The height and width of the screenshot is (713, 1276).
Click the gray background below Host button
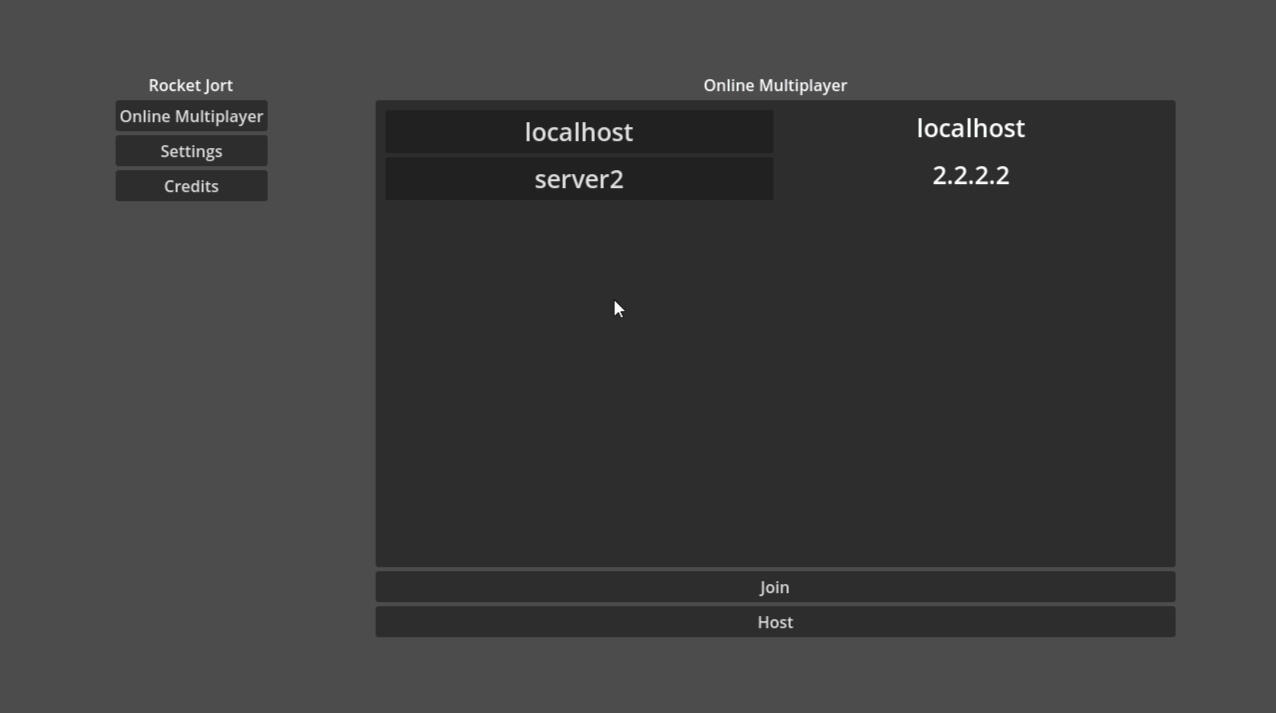tap(775, 675)
